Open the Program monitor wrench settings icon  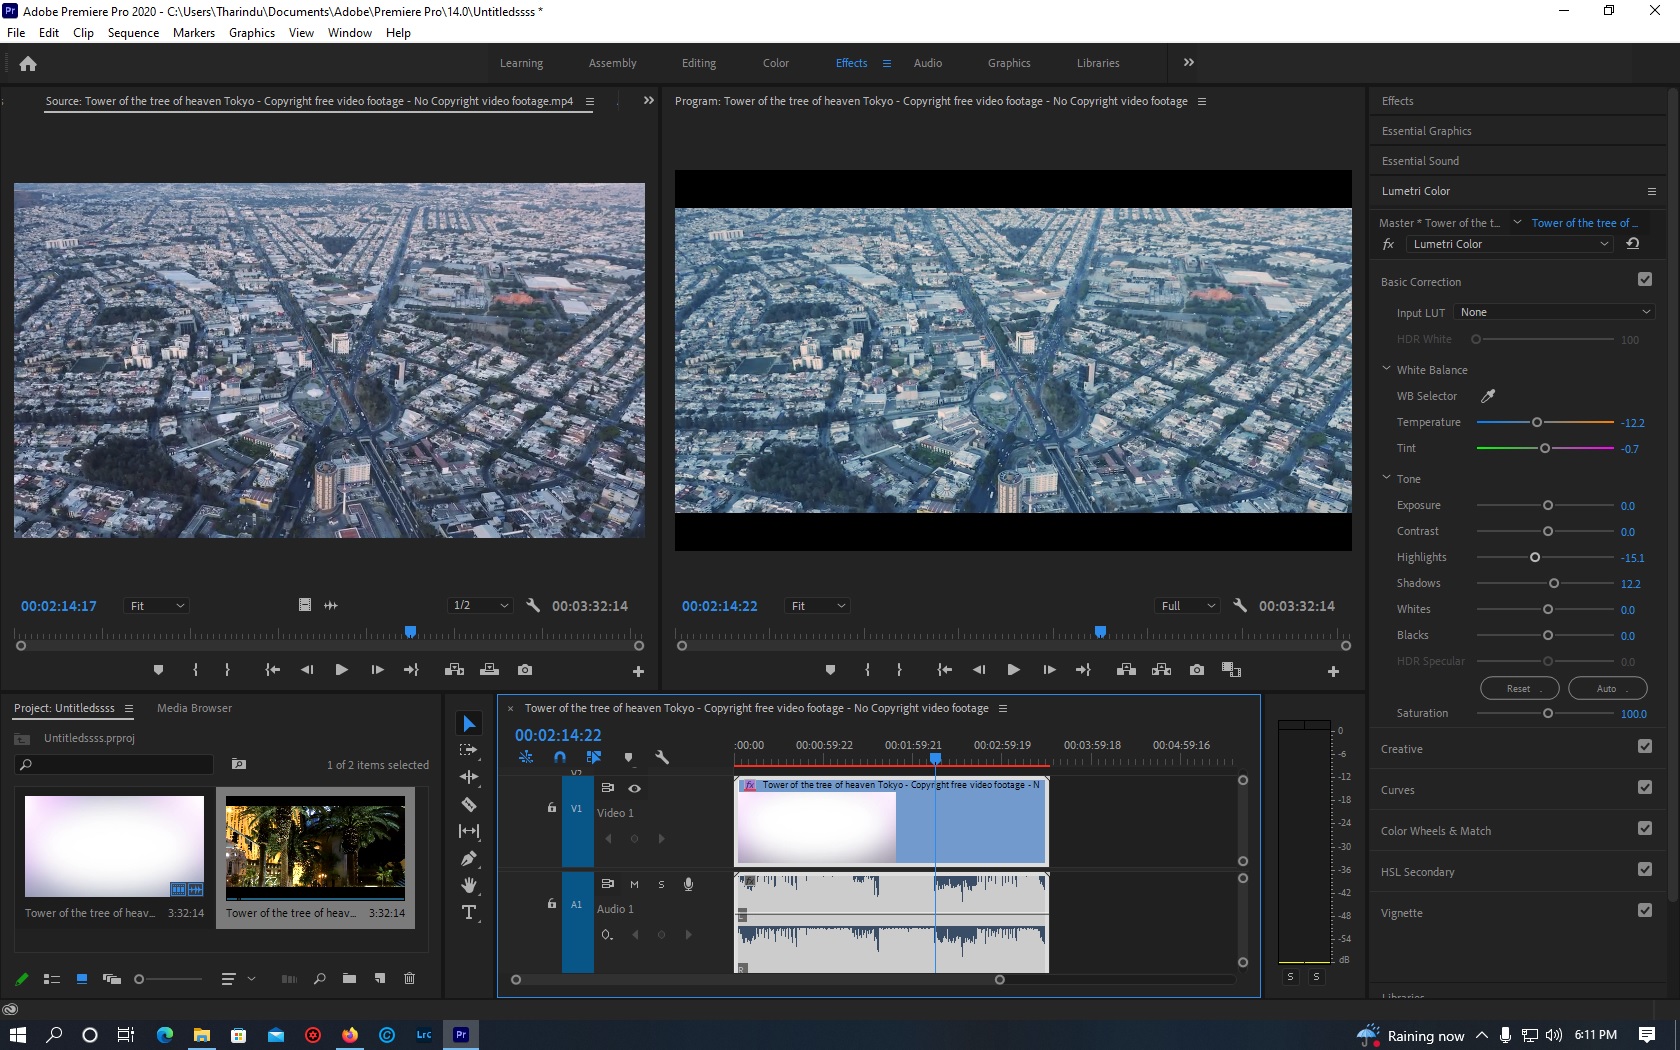tap(1240, 605)
